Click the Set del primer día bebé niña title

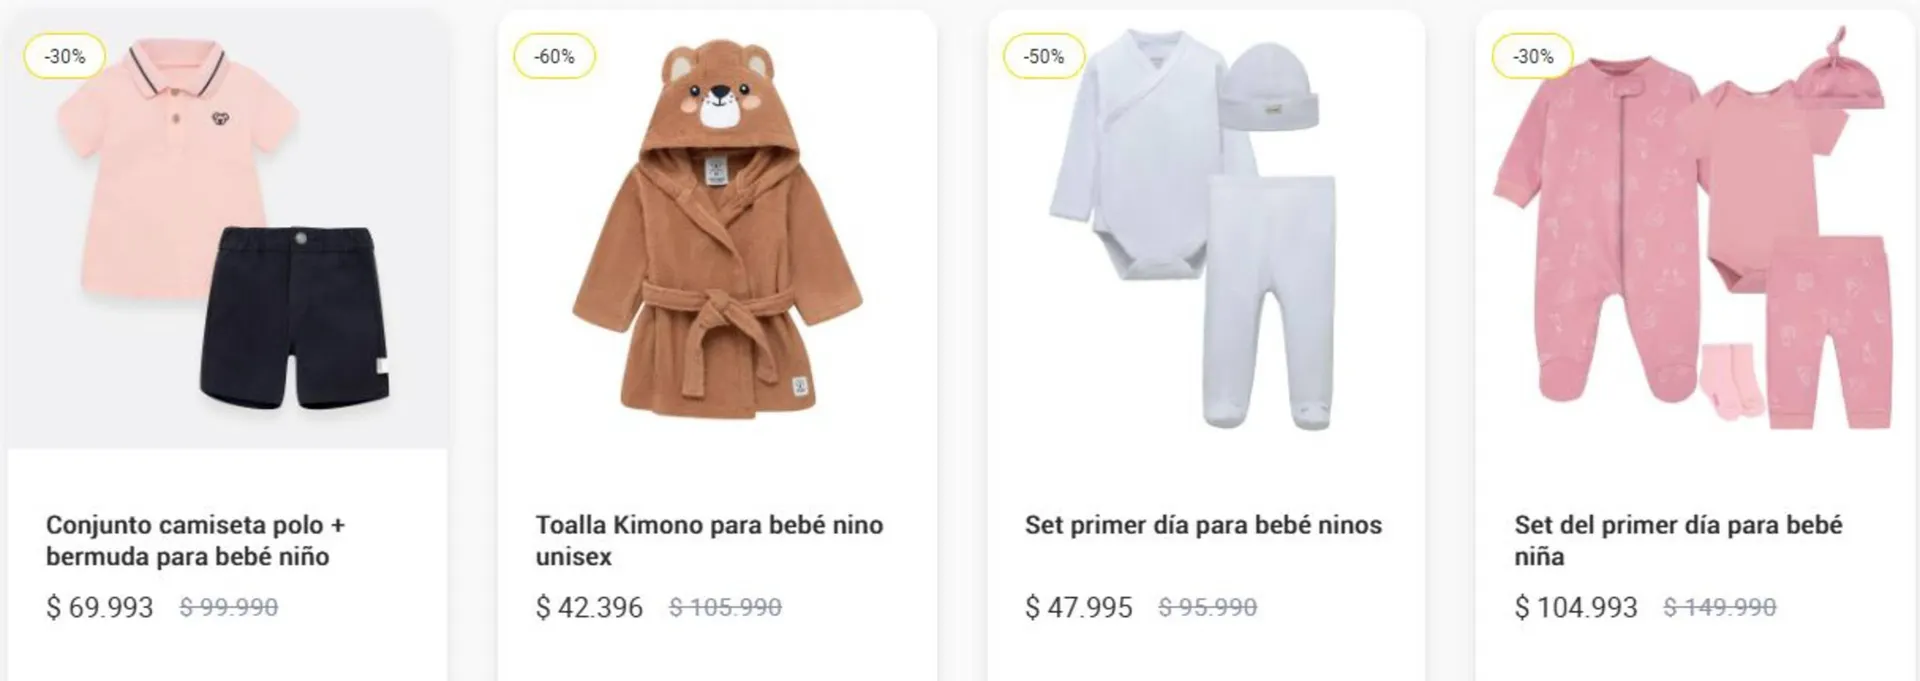point(1678,540)
